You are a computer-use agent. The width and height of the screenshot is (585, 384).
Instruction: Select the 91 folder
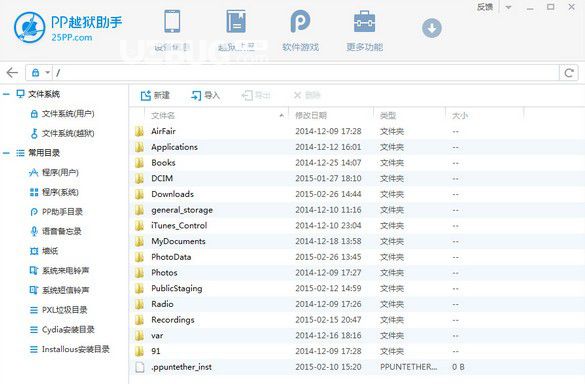[357, 351]
